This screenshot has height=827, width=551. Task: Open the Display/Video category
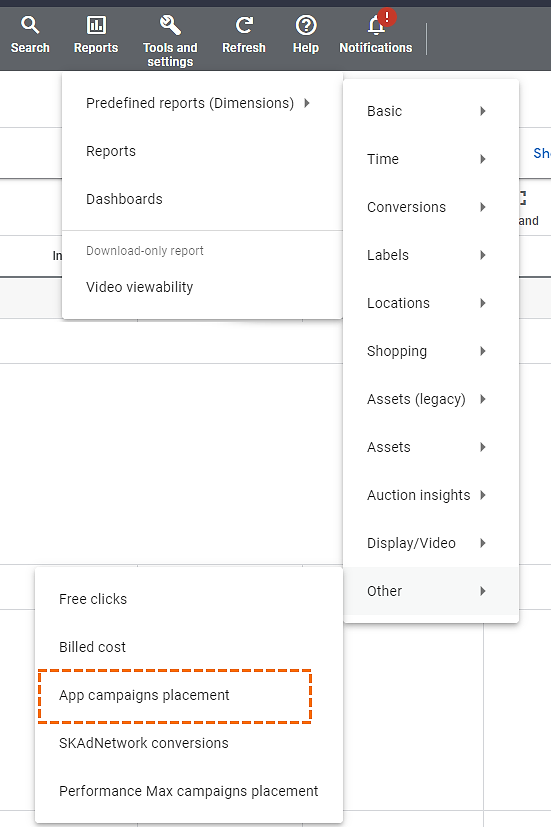click(431, 543)
